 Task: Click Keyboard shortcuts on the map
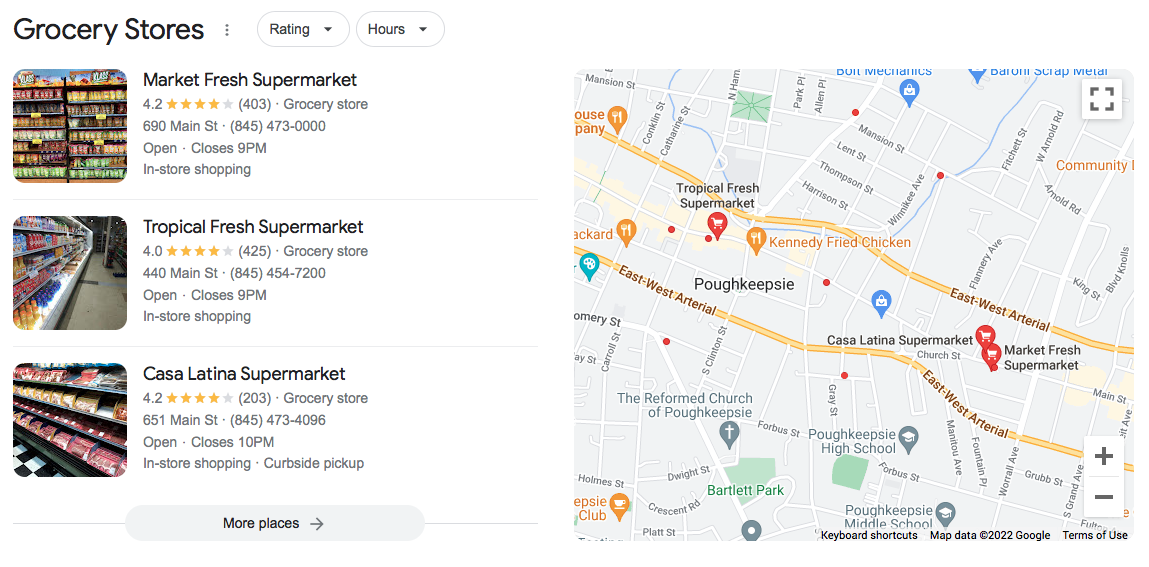[x=869, y=536]
